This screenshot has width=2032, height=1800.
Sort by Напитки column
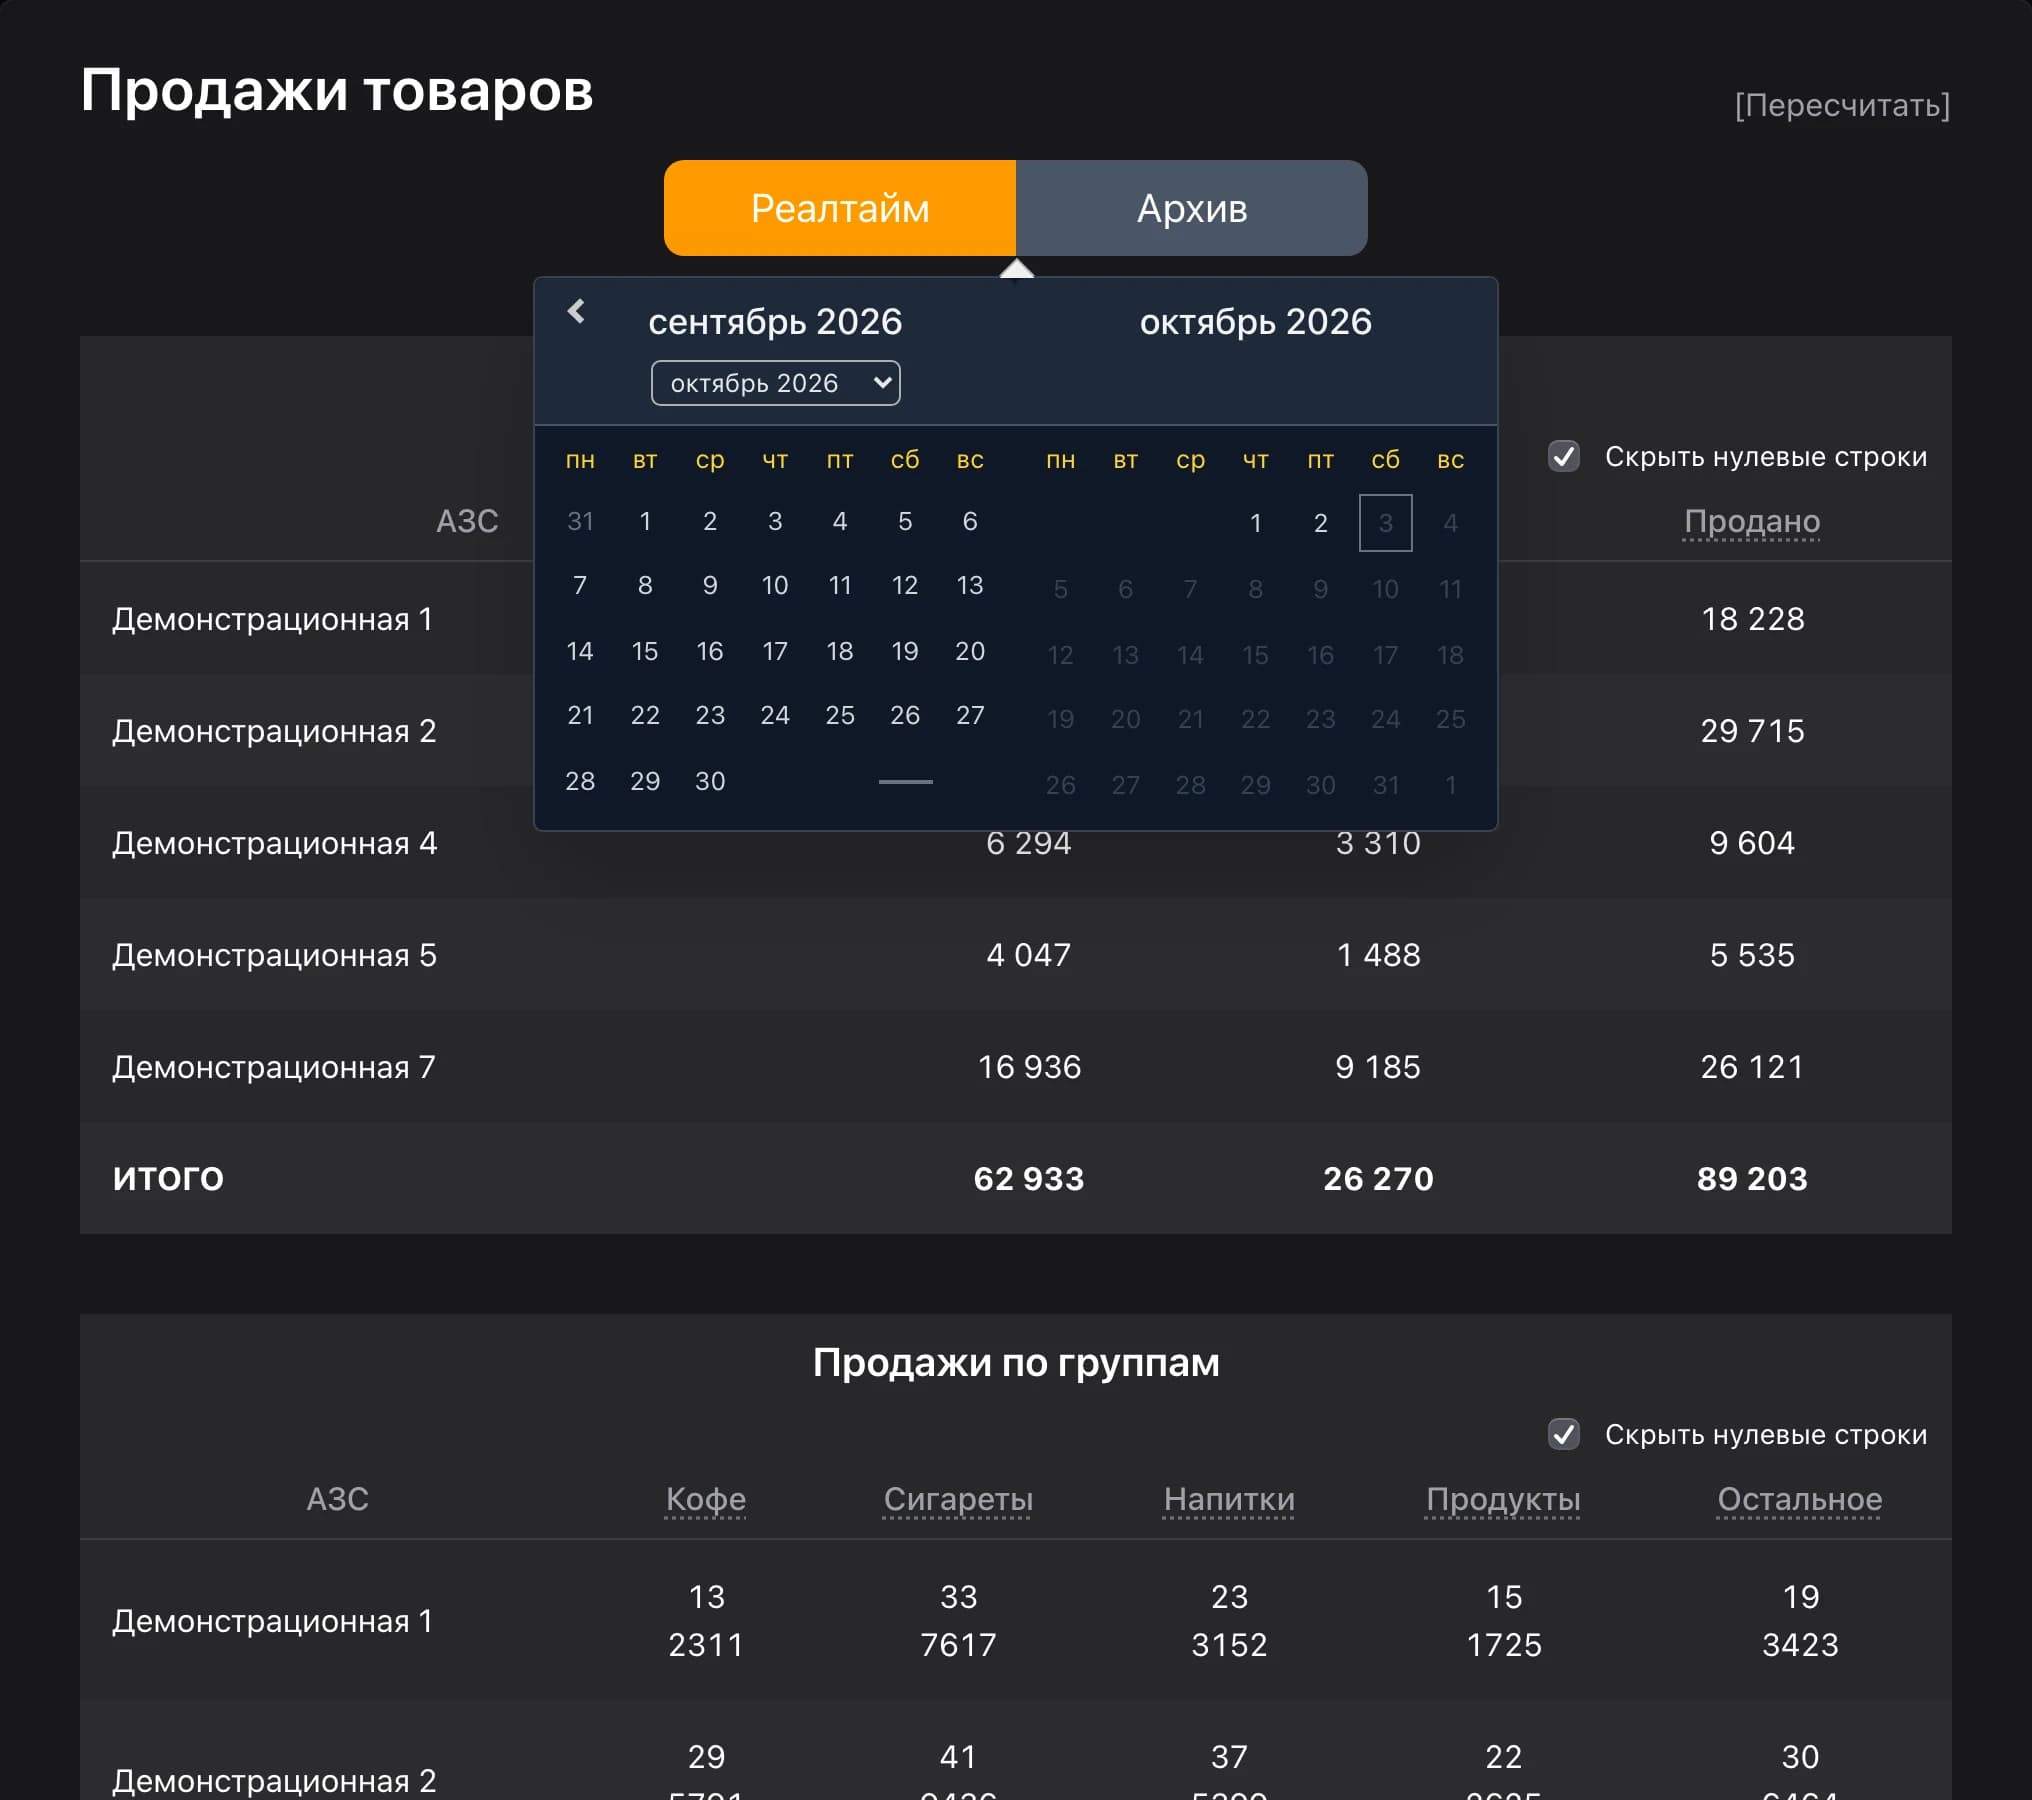[1229, 1499]
